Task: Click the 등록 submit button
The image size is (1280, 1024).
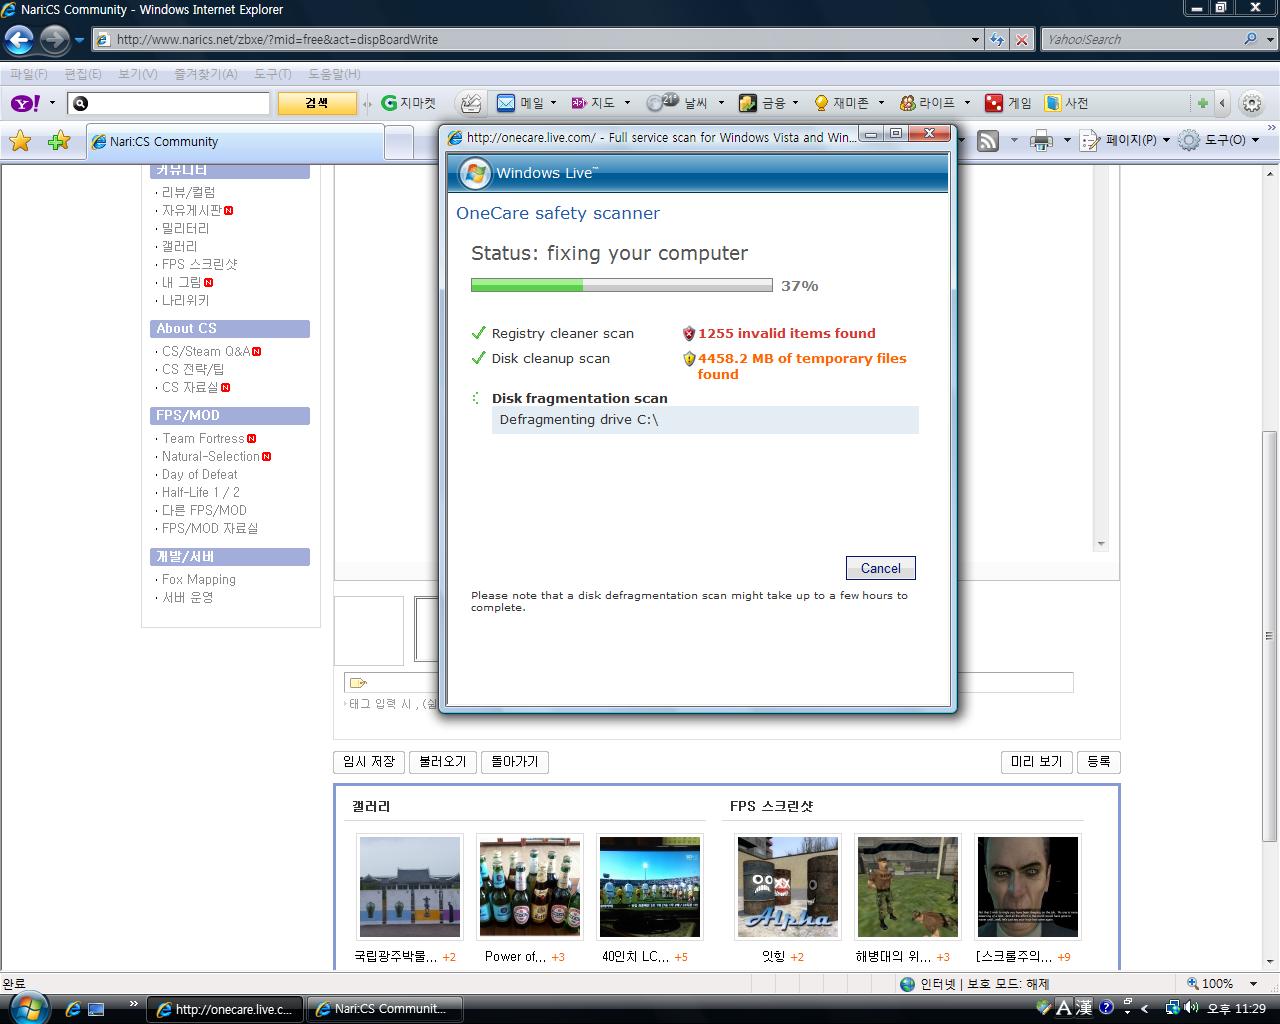Action: click(x=1098, y=762)
